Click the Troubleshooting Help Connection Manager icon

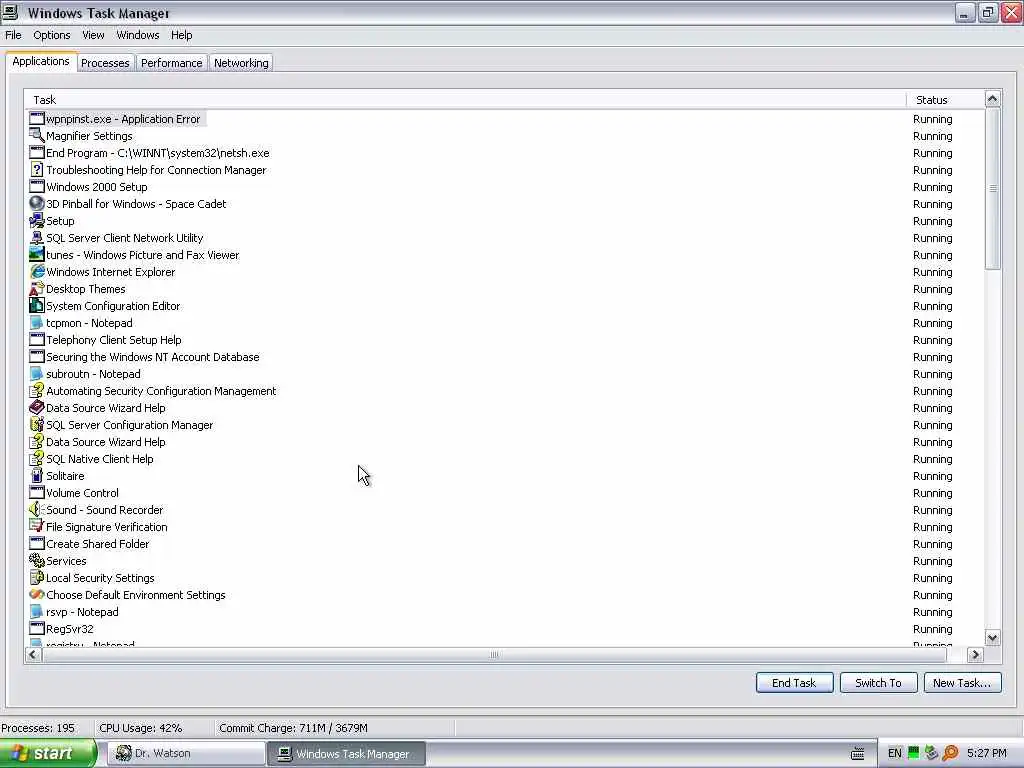[x=37, y=170]
